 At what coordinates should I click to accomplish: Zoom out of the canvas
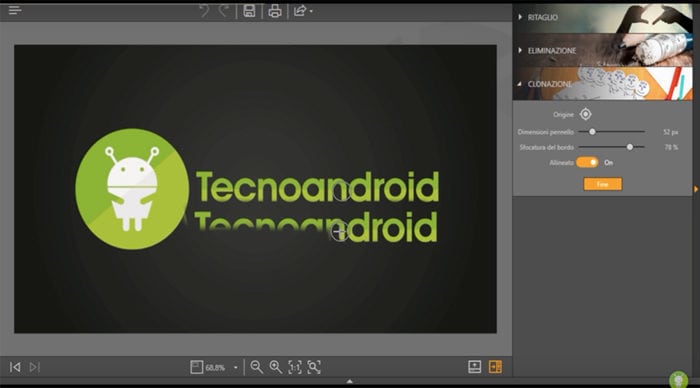pos(256,367)
